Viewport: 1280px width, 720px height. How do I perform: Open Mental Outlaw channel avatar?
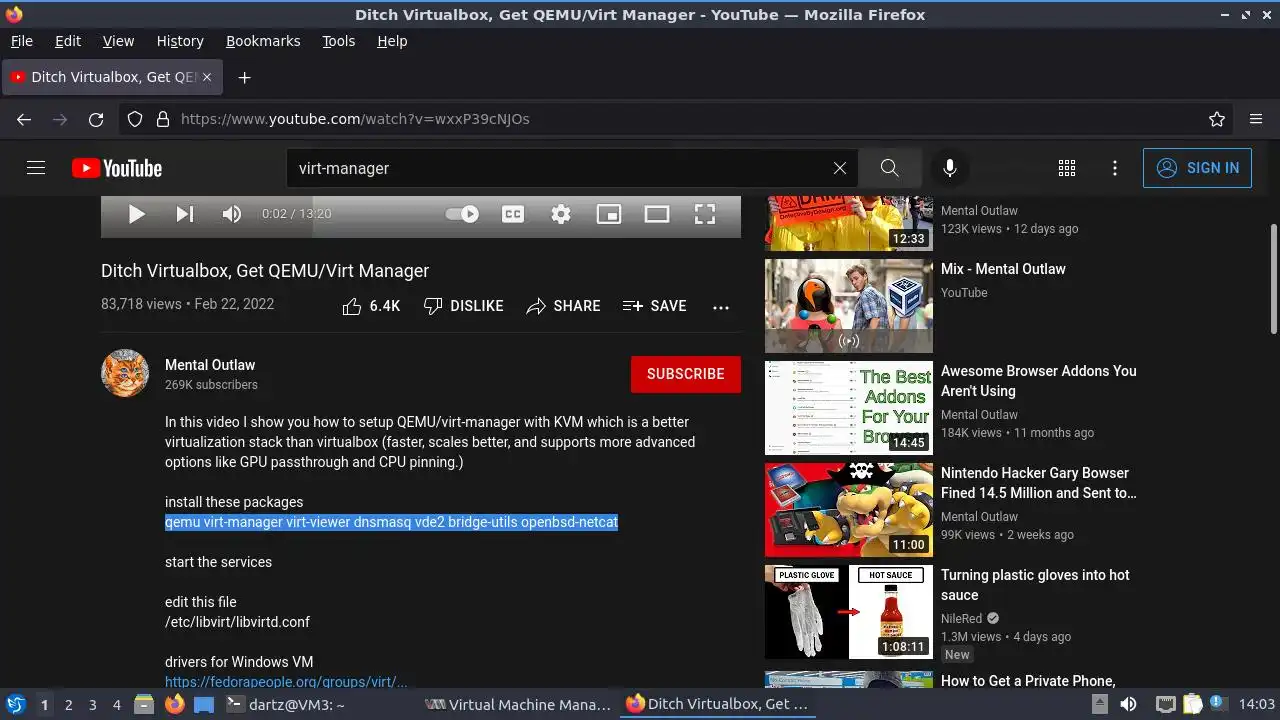(x=125, y=373)
